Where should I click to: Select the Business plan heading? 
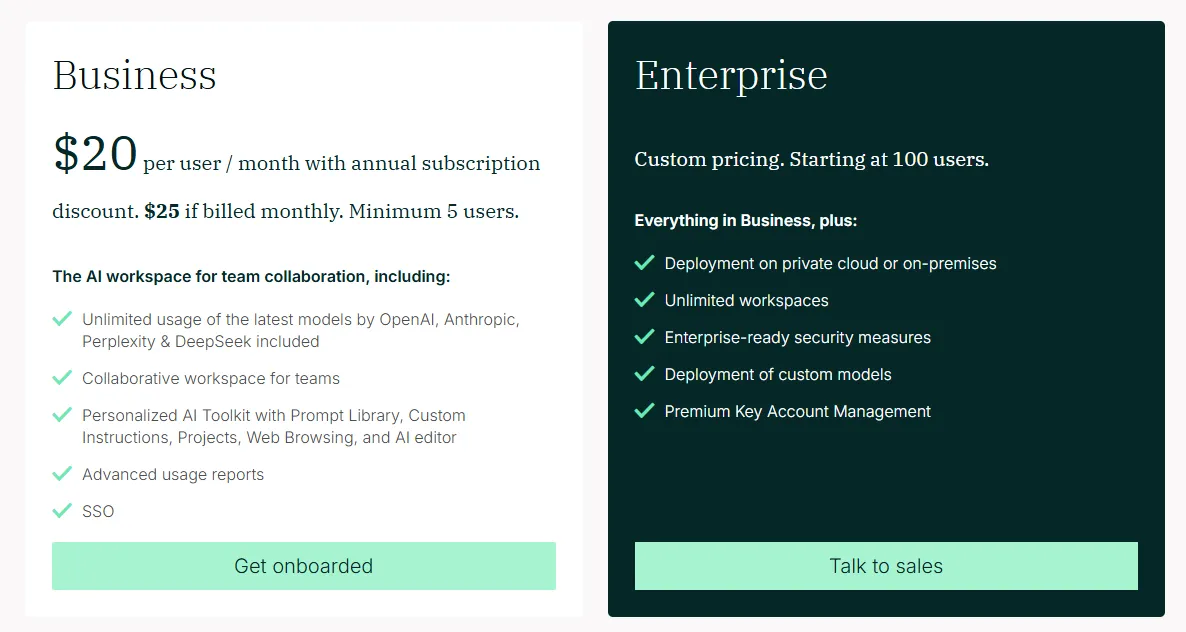[x=135, y=75]
